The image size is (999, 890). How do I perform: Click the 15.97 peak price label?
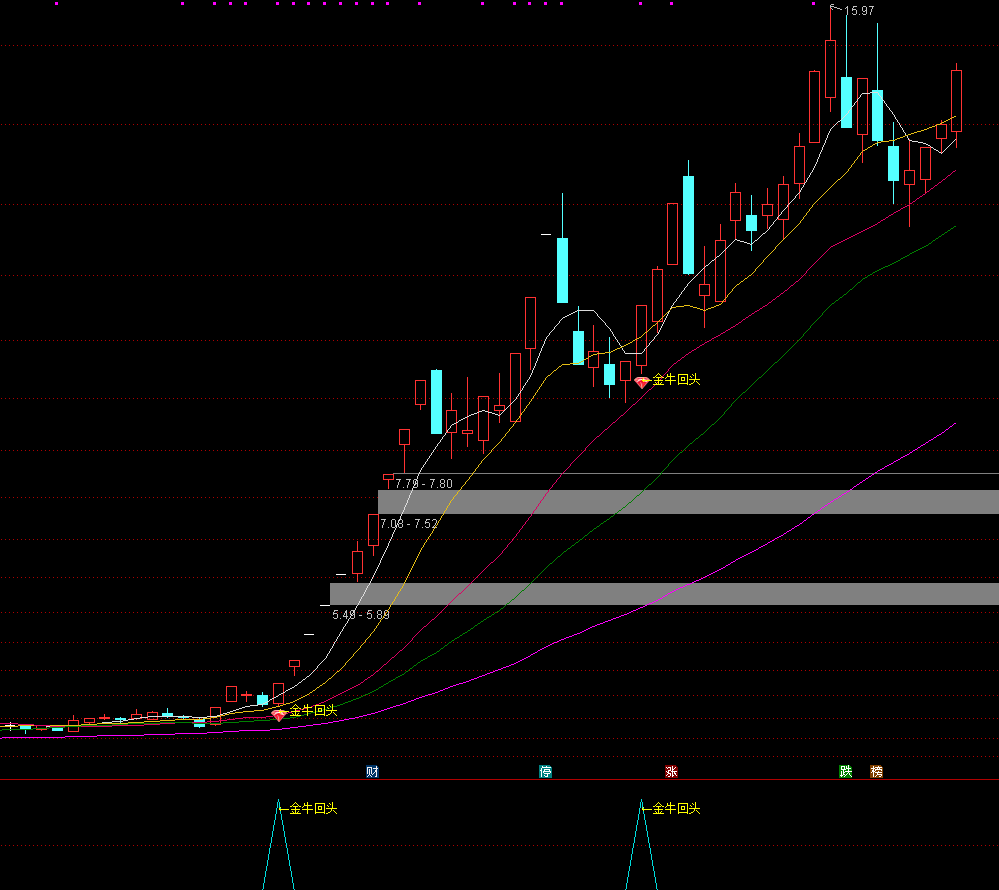click(859, 11)
